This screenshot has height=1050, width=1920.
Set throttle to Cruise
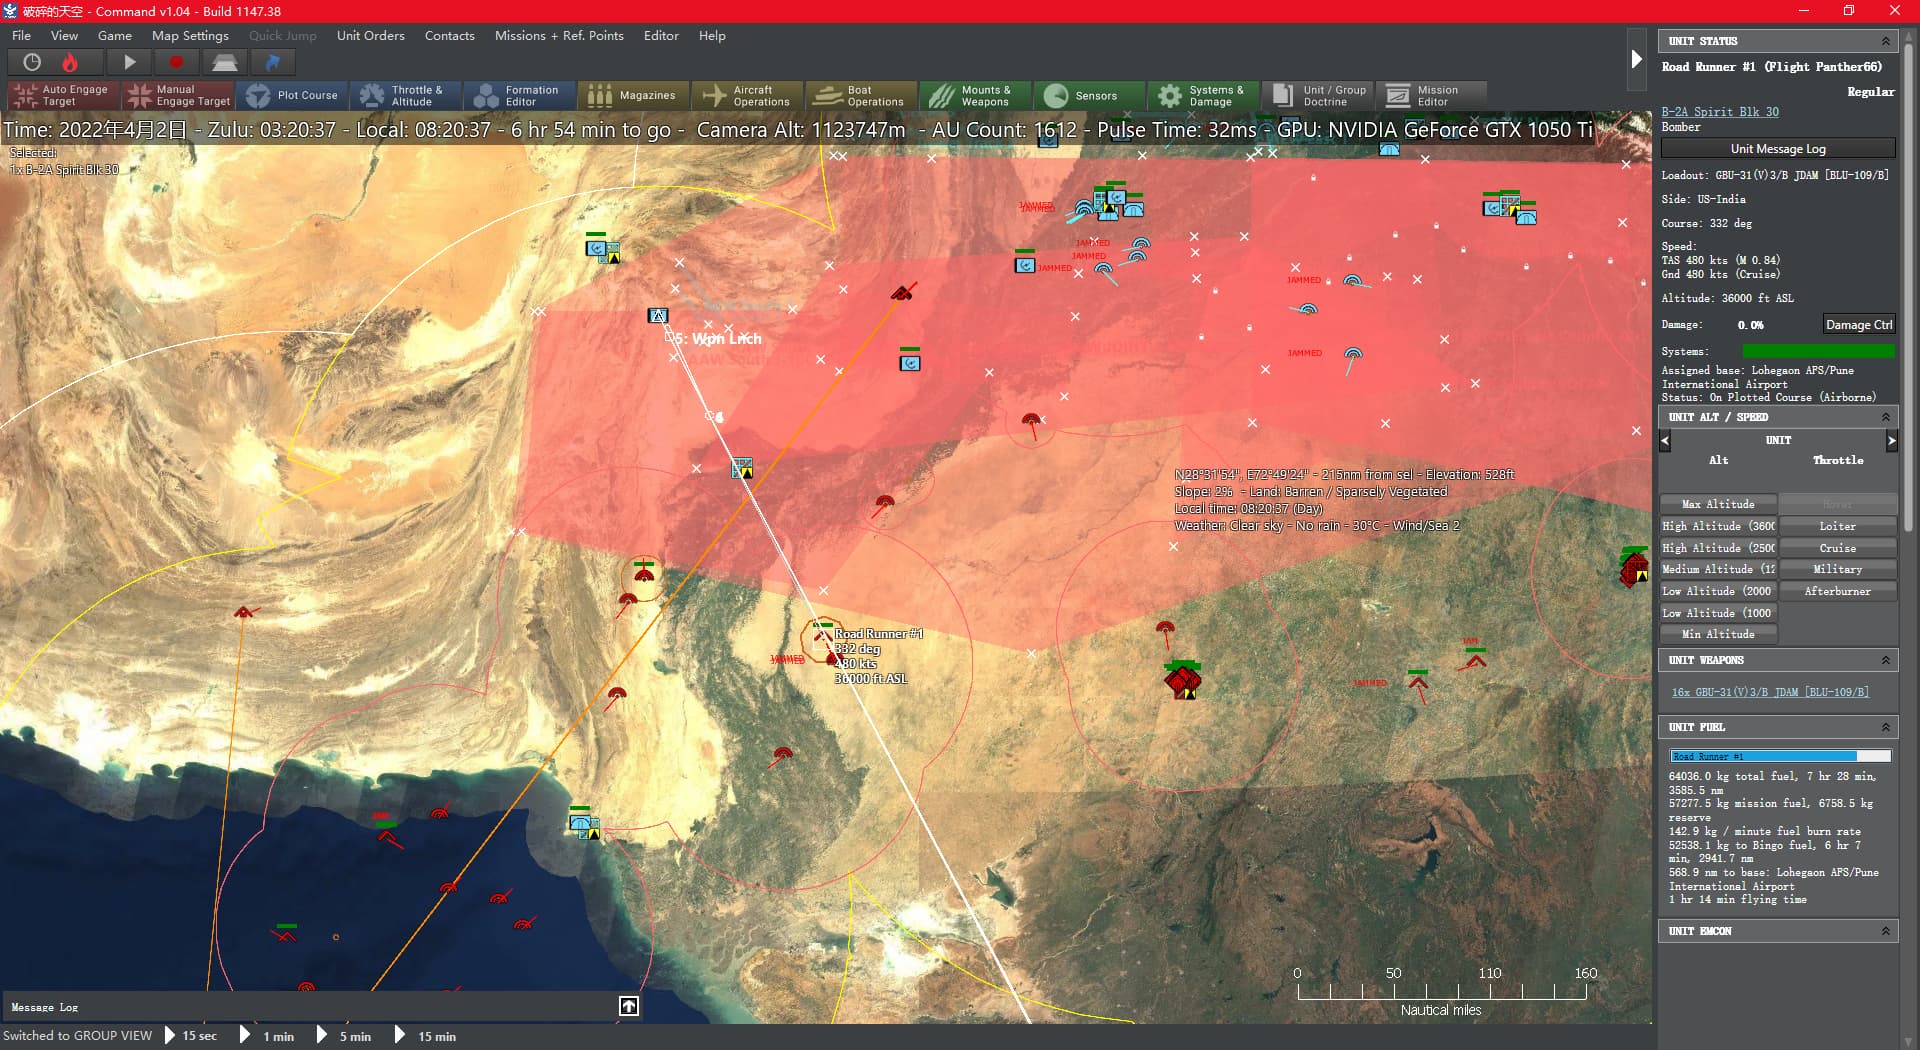(x=1838, y=548)
